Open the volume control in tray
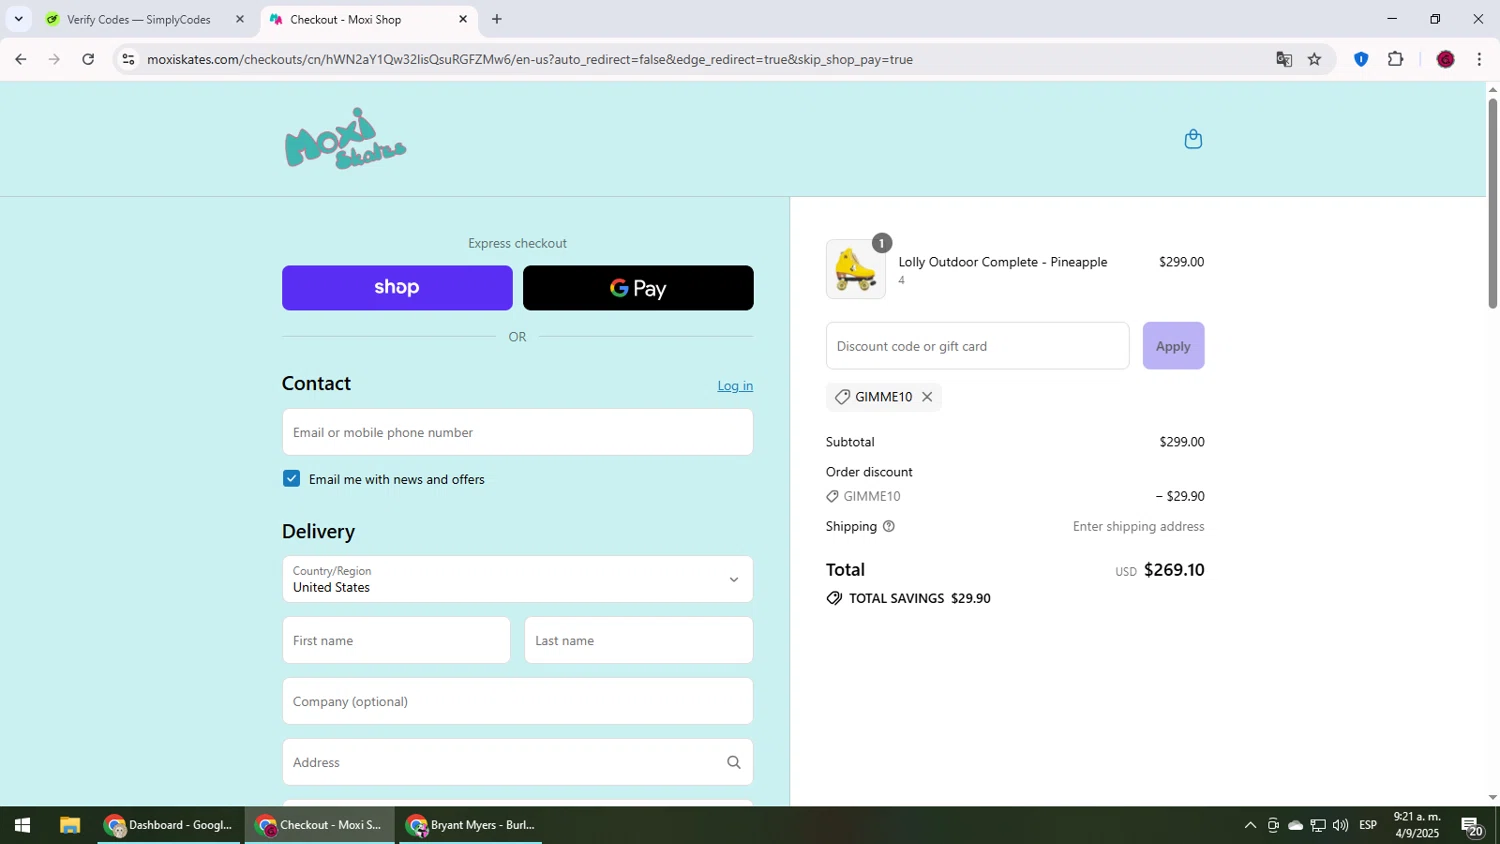The image size is (1500, 844). 1340,825
